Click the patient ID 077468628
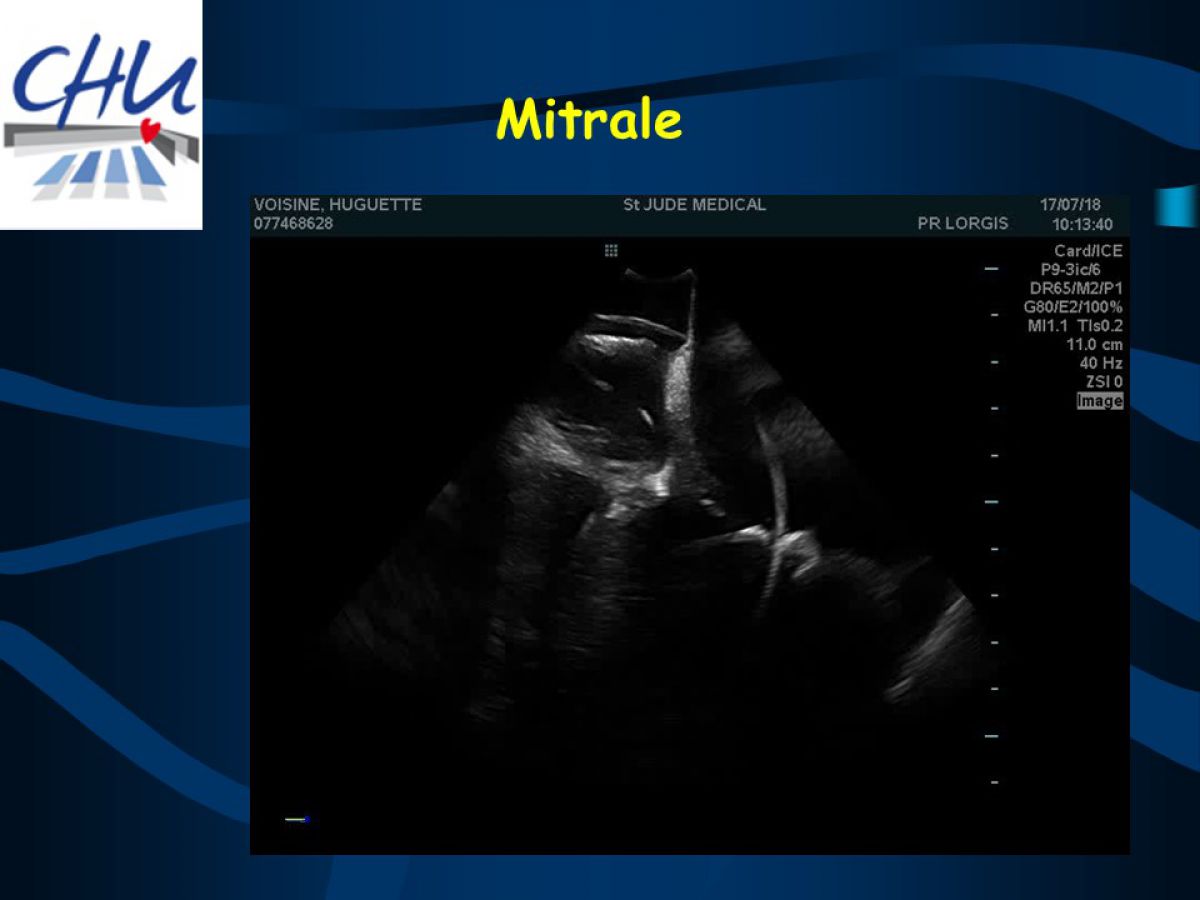 [293, 224]
